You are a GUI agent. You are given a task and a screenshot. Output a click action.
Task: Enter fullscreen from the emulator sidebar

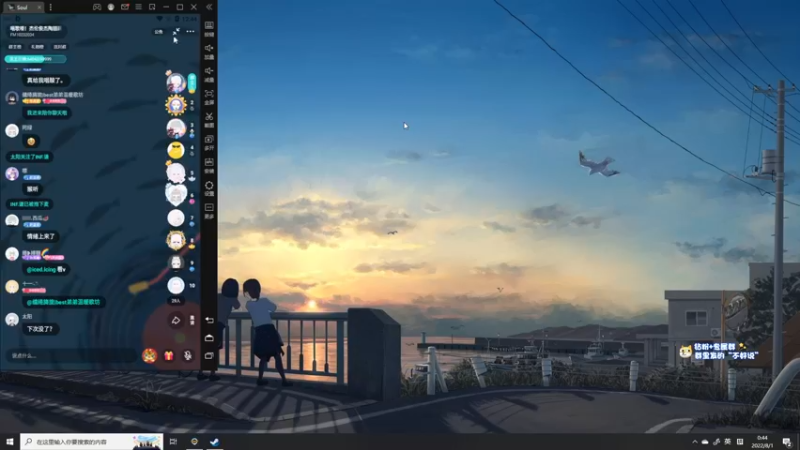[209, 96]
